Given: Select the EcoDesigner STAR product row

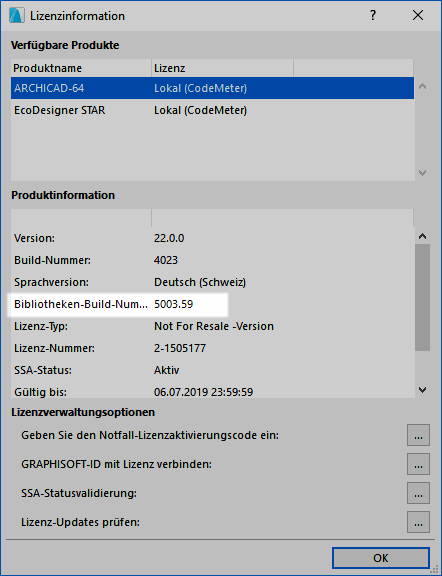Looking at the screenshot, I should [212, 110].
